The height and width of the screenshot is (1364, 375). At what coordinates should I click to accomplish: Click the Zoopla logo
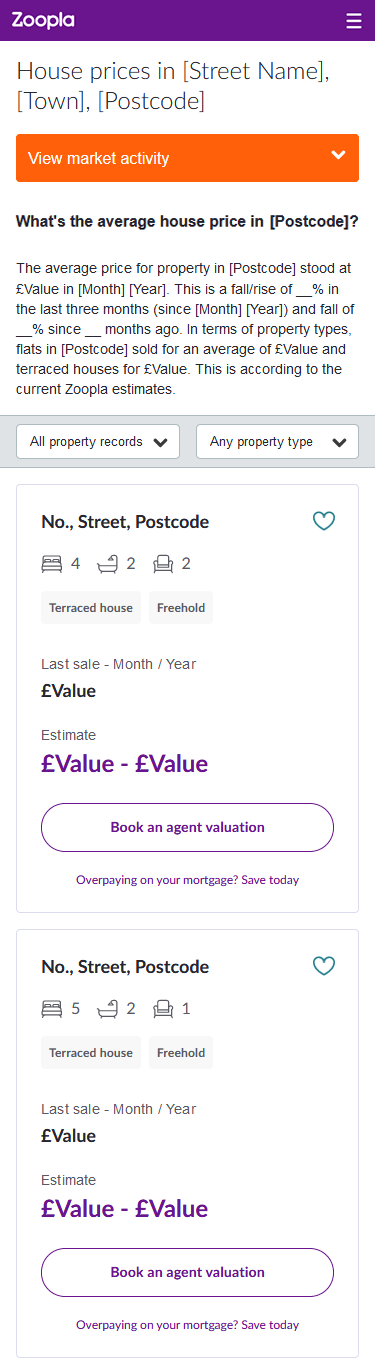coord(43,20)
